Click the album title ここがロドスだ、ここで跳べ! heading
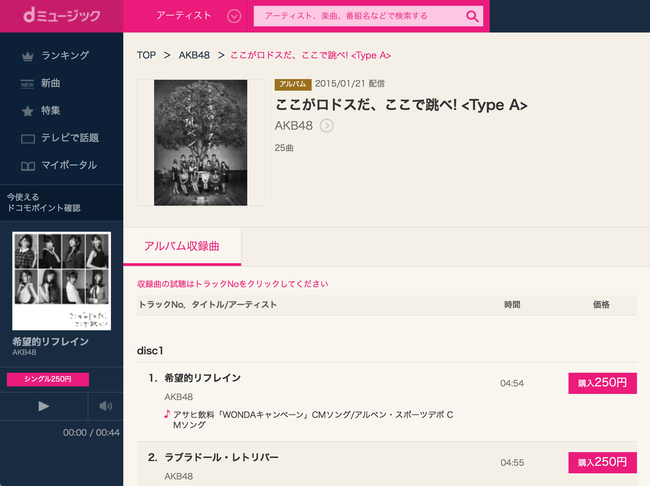The height and width of the screenshot is (486, 650). coord(401,105)
